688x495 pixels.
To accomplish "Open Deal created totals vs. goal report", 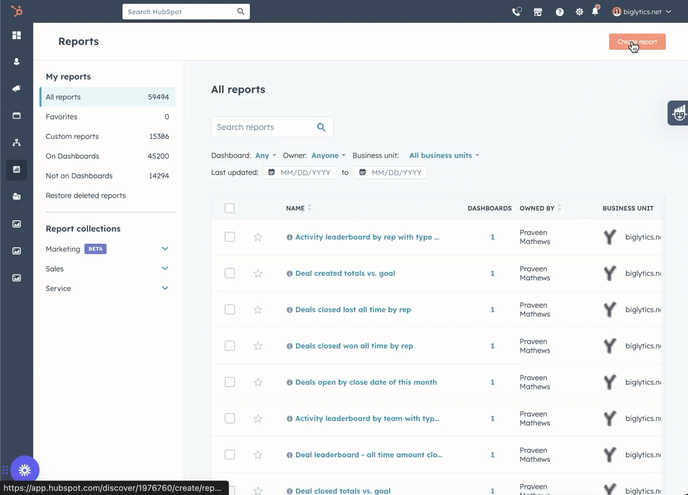I will pyautogui.click(x=345, y=273).
